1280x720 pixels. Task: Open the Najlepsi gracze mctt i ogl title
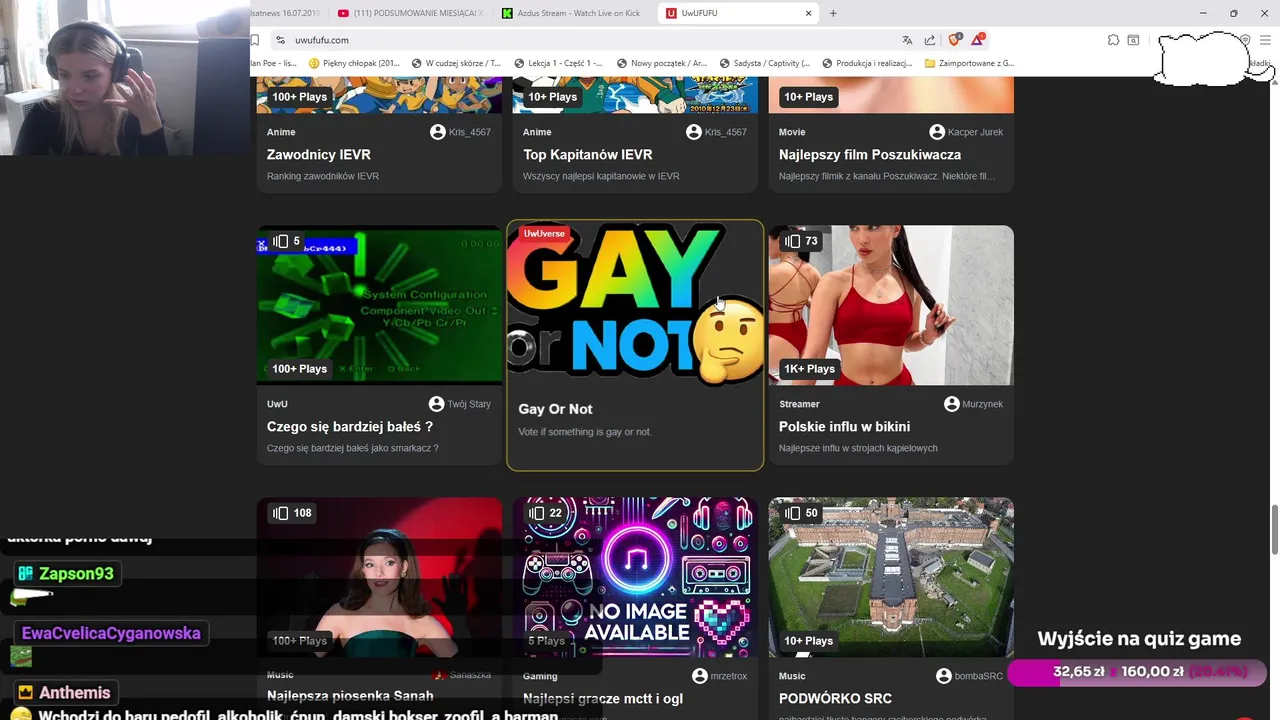pos(603,698)
